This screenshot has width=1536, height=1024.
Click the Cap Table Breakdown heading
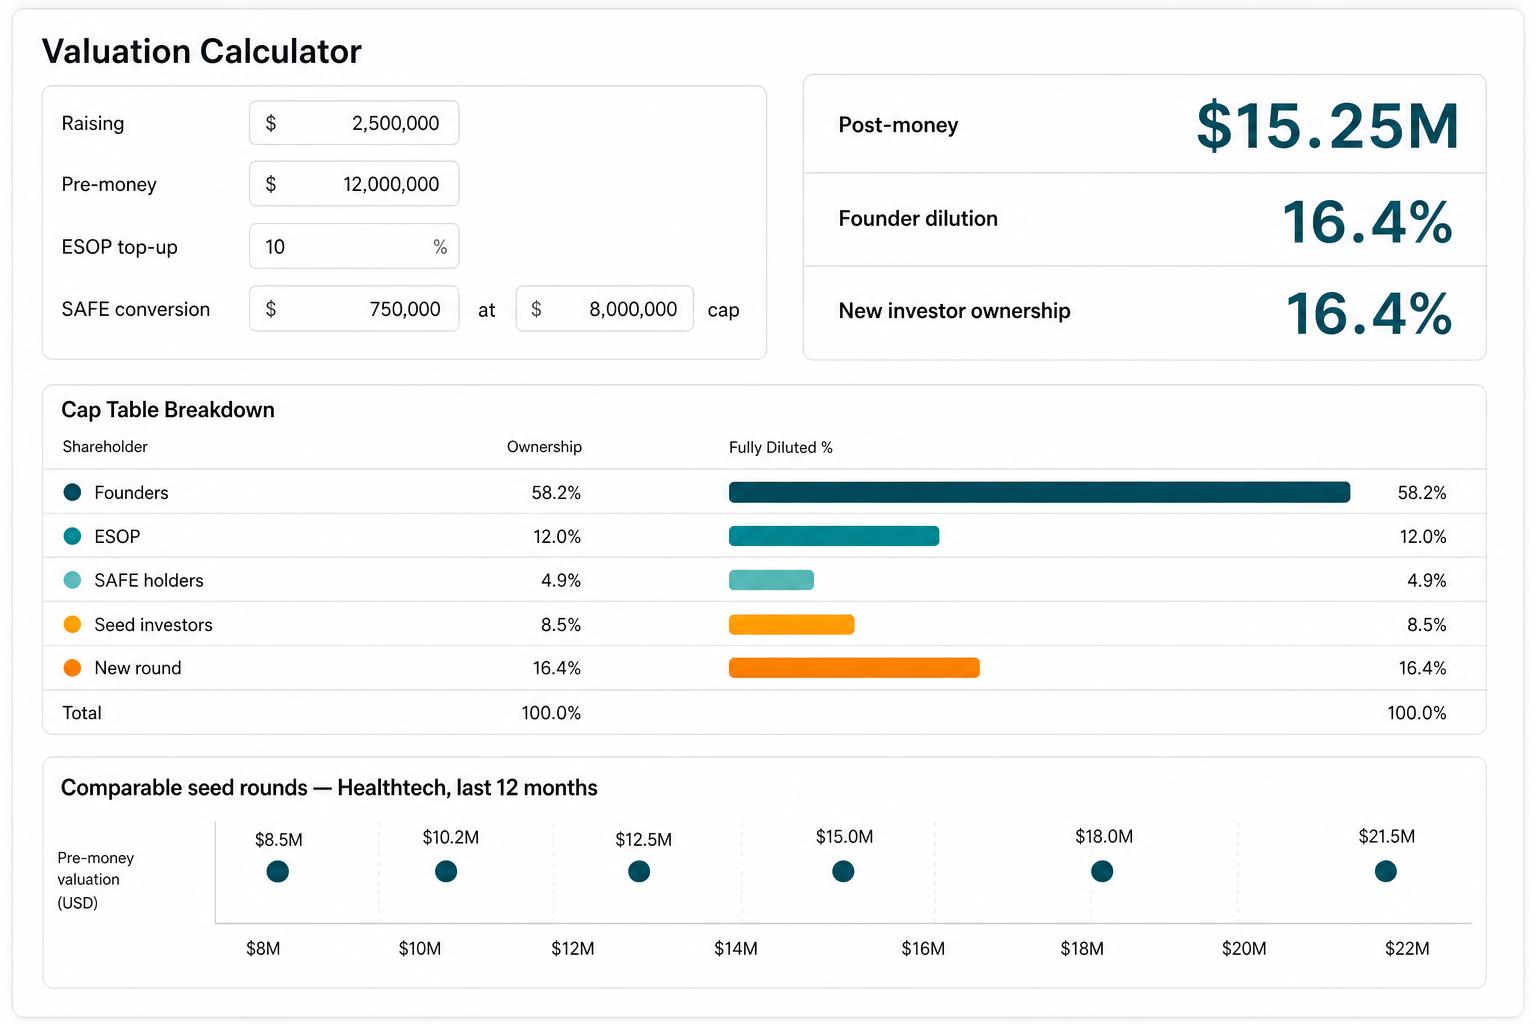coord(168,410)
